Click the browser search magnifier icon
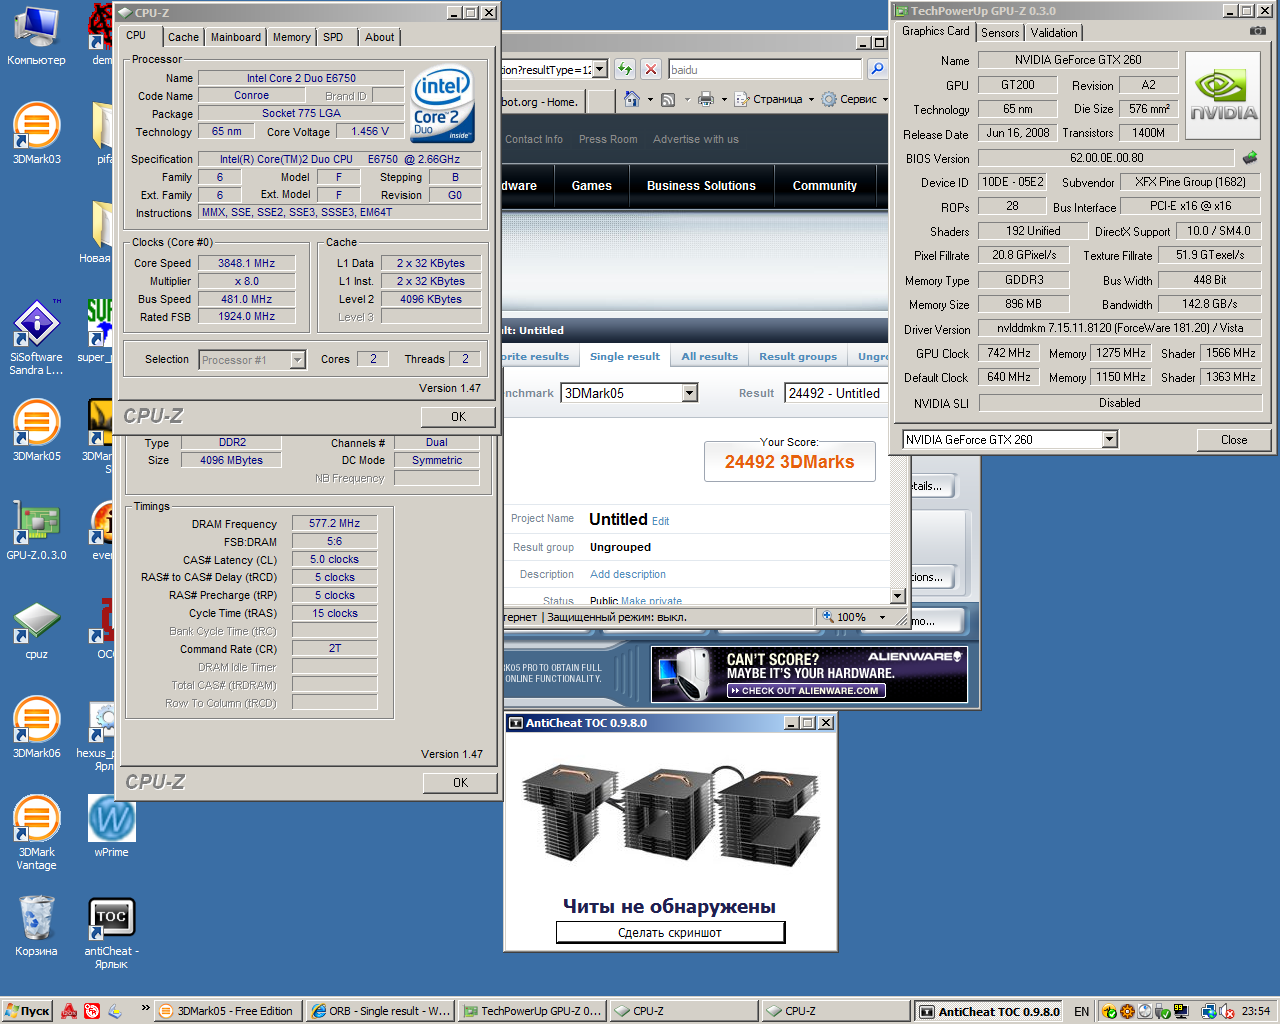This screenshot has width=1280, height=1024. 877,69
